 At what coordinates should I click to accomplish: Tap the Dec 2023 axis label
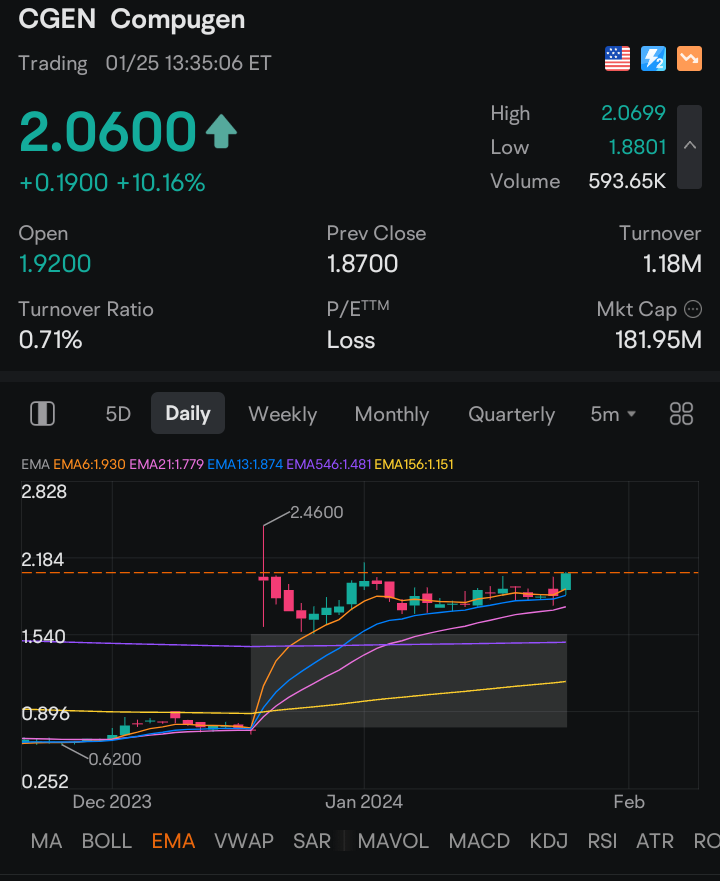pyautogui.click(x=112, y=802)
